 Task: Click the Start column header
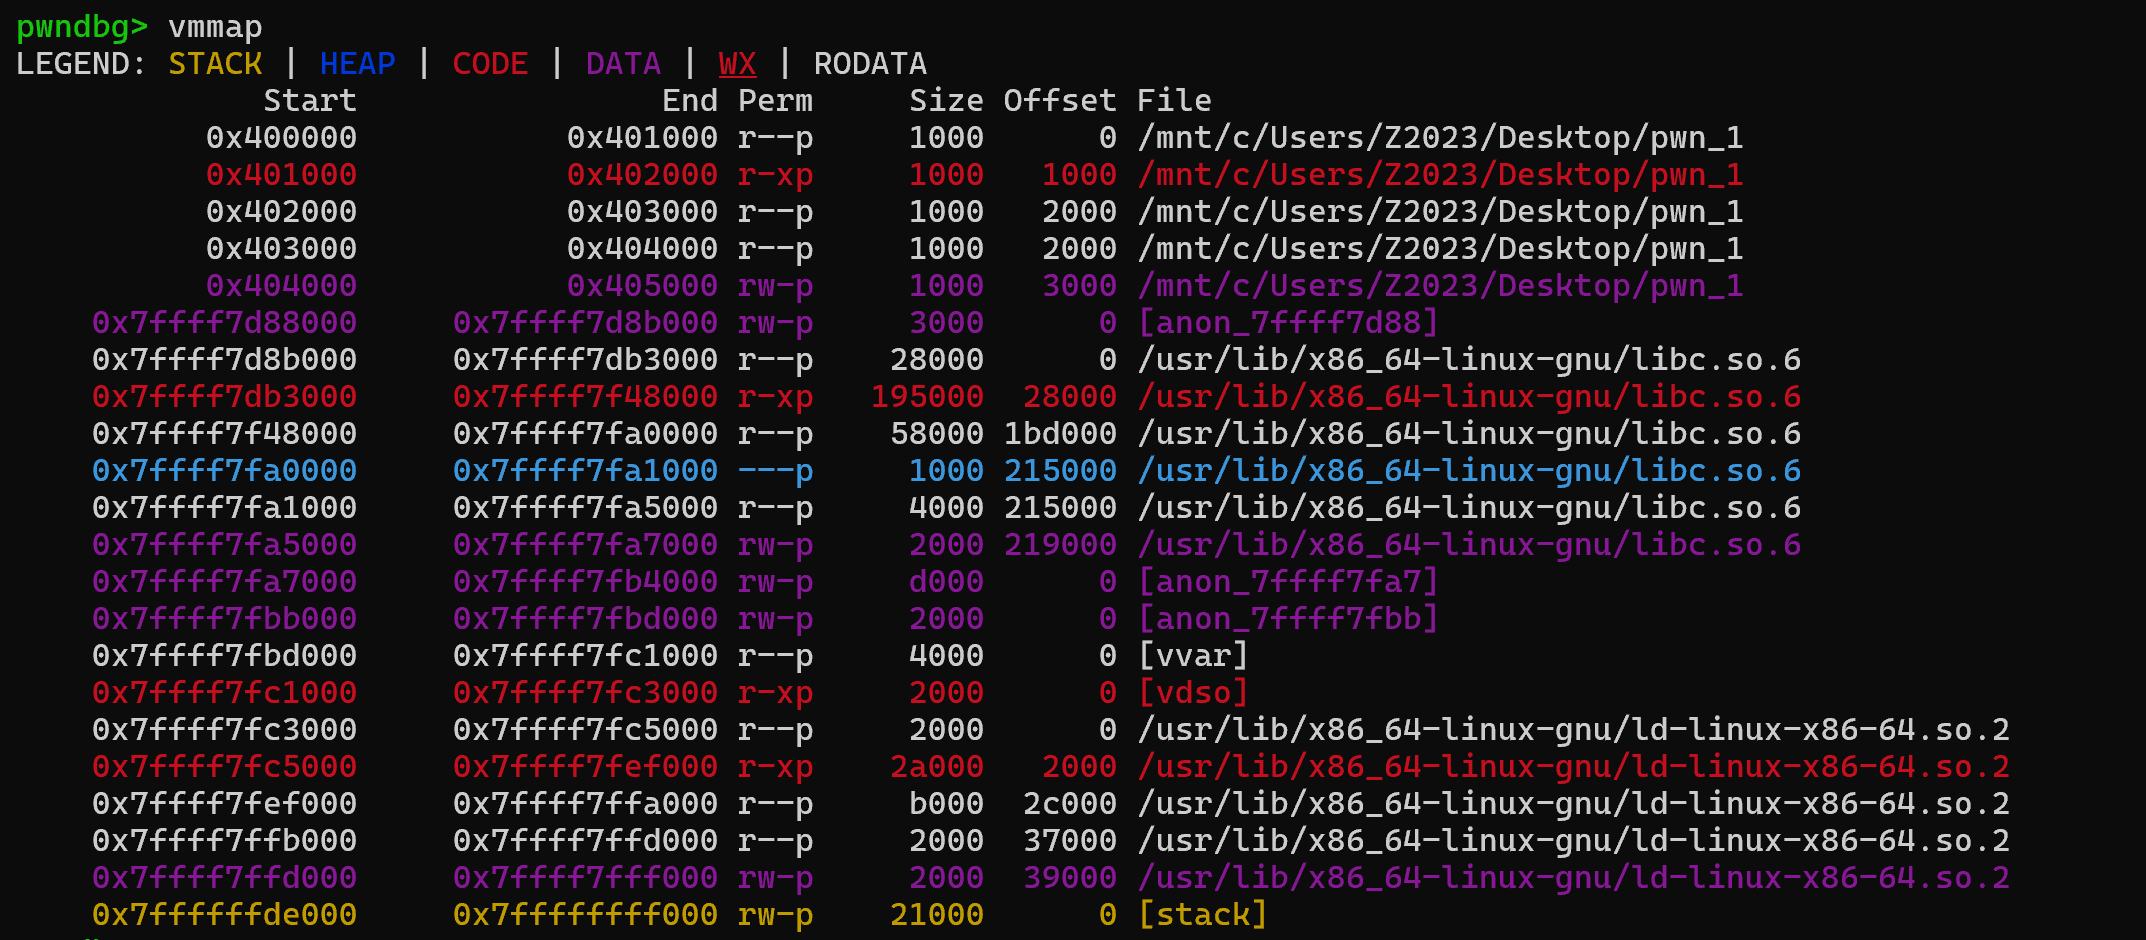click(310, 101)
